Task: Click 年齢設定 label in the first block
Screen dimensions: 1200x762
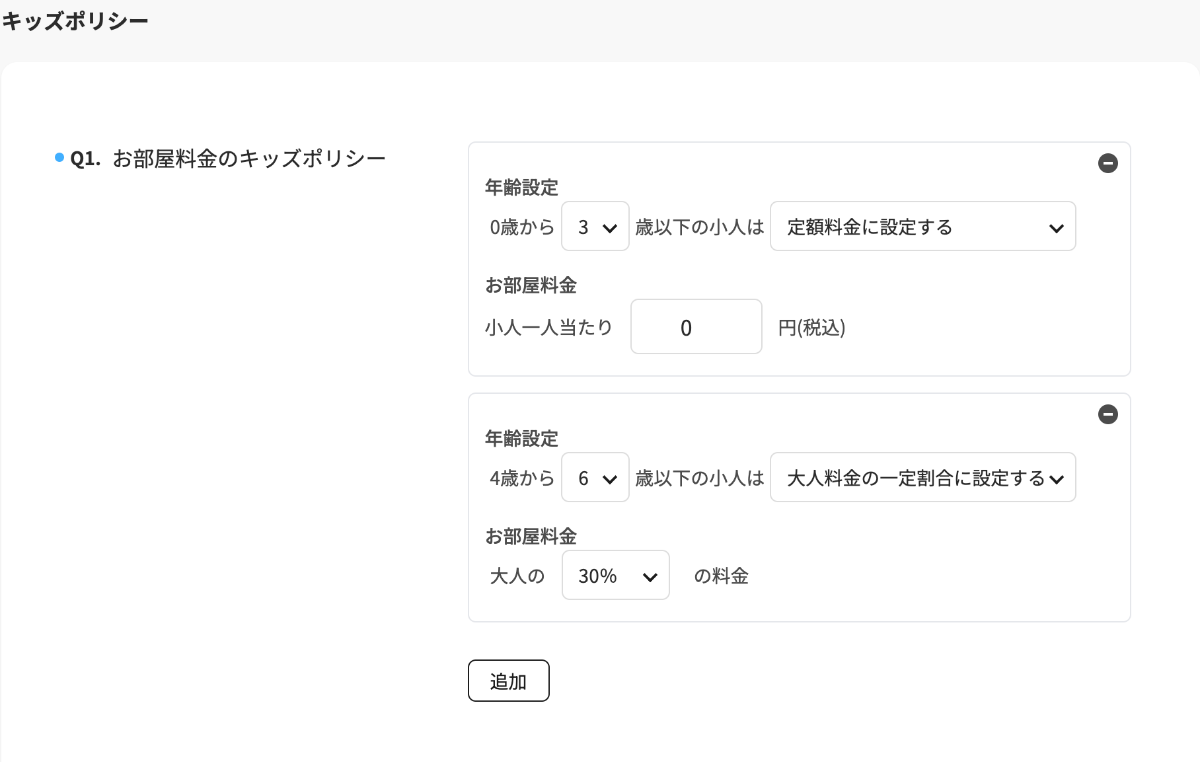Action: tap(522, 187)
